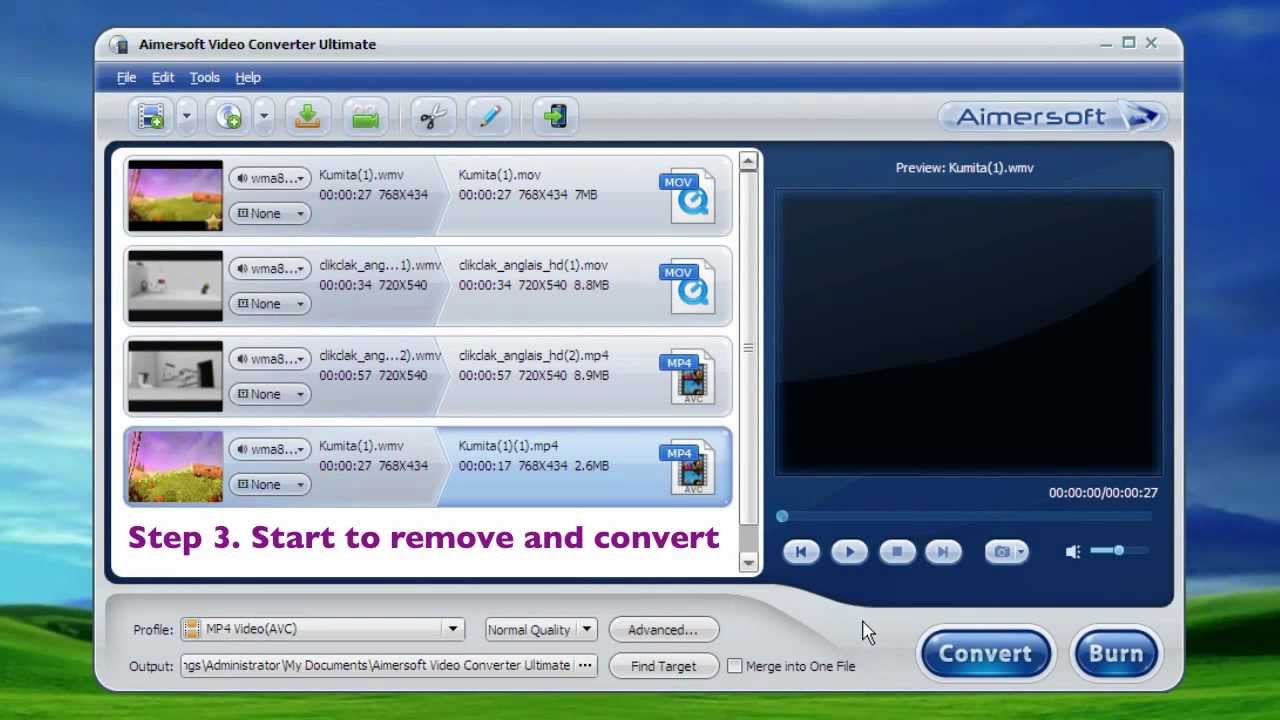Open subtitle None dropdown for clikclak_ang...2).wmv

pyautogui.click(x=270, y=394)
